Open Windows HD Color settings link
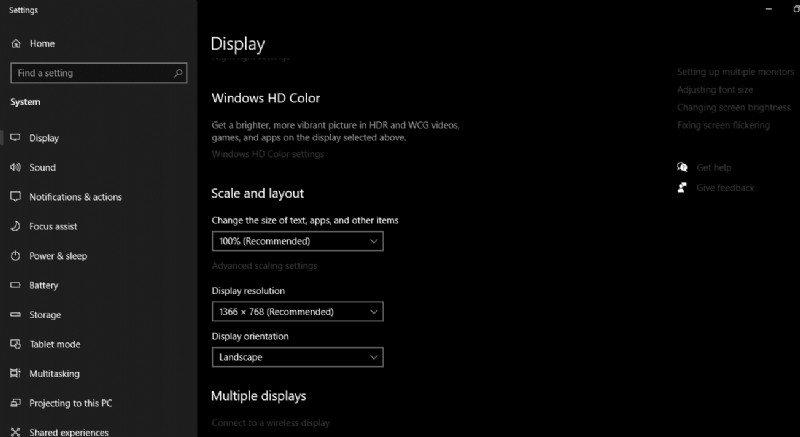The width and height of the screenshot is (800, 437). (268, 154)
